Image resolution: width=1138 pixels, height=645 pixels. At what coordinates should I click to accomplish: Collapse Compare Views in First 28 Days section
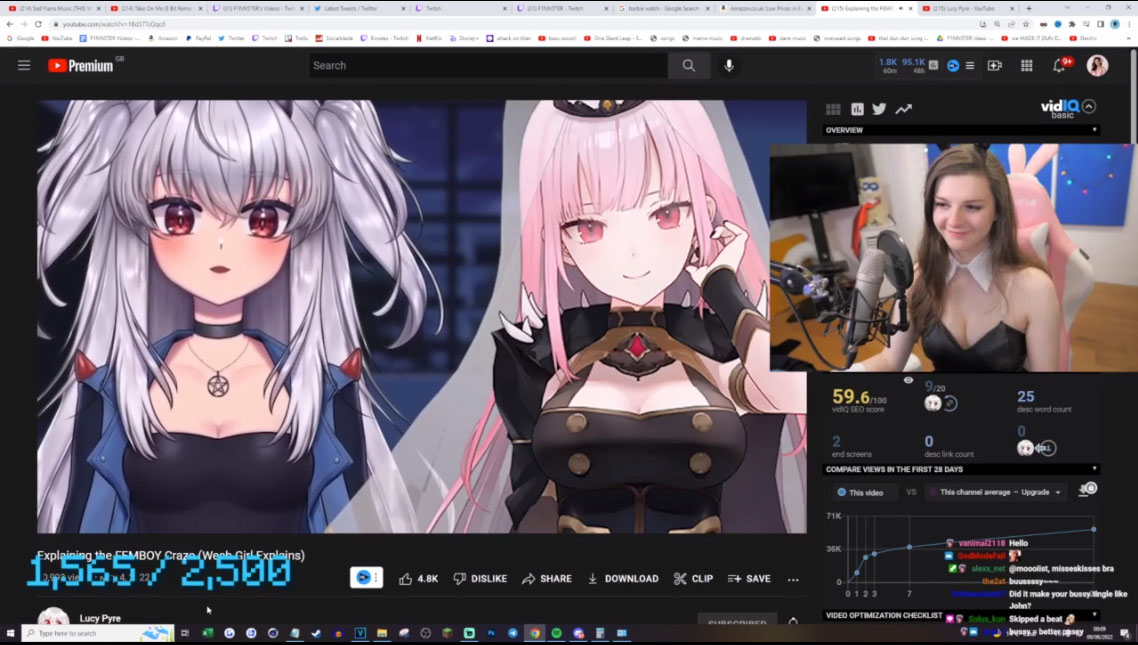coord(1094,469)
